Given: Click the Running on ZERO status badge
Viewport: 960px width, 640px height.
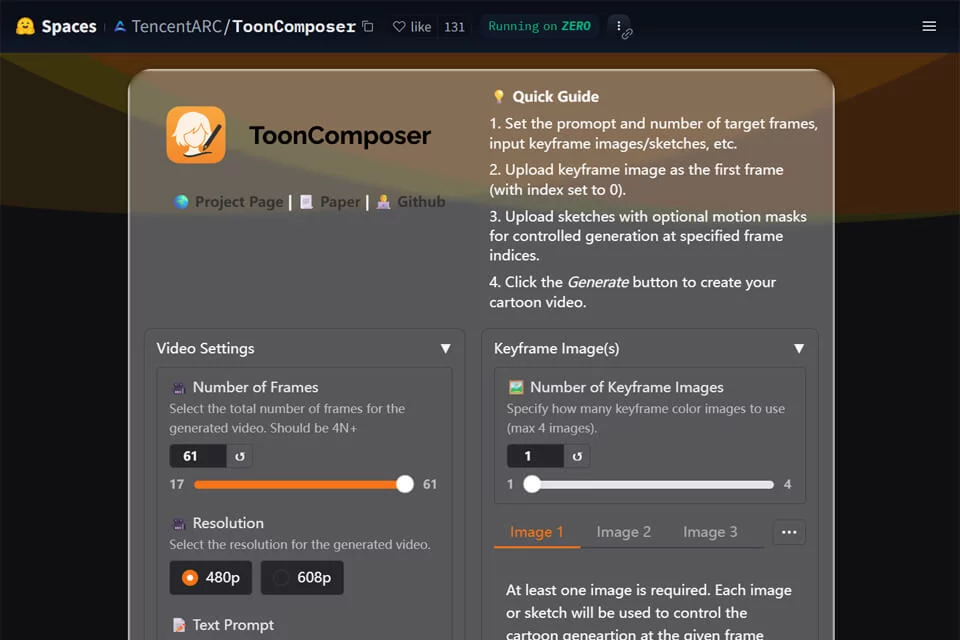Looking at the screenshot, I should pos(539,26).
